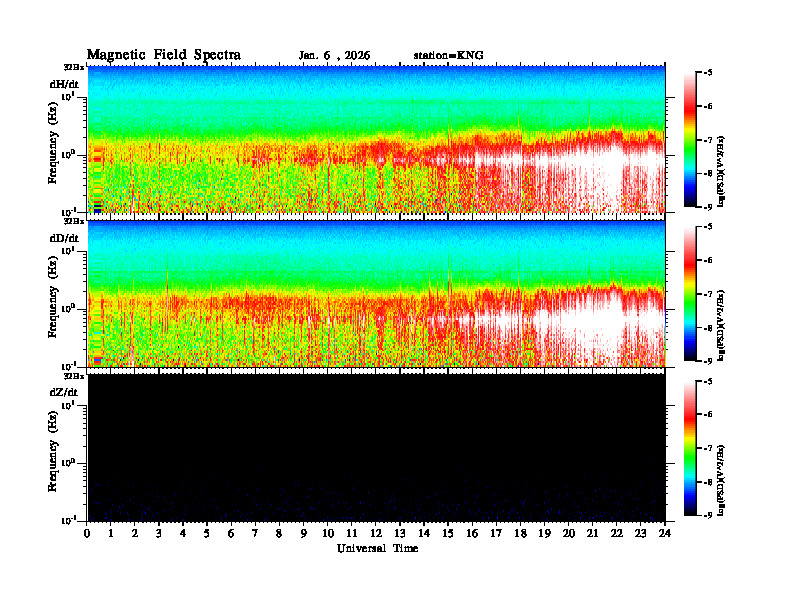792x612 pixels.
Task: Click the 10^1 frequency tick of dZ/dt panel
Action: [68, 404]
